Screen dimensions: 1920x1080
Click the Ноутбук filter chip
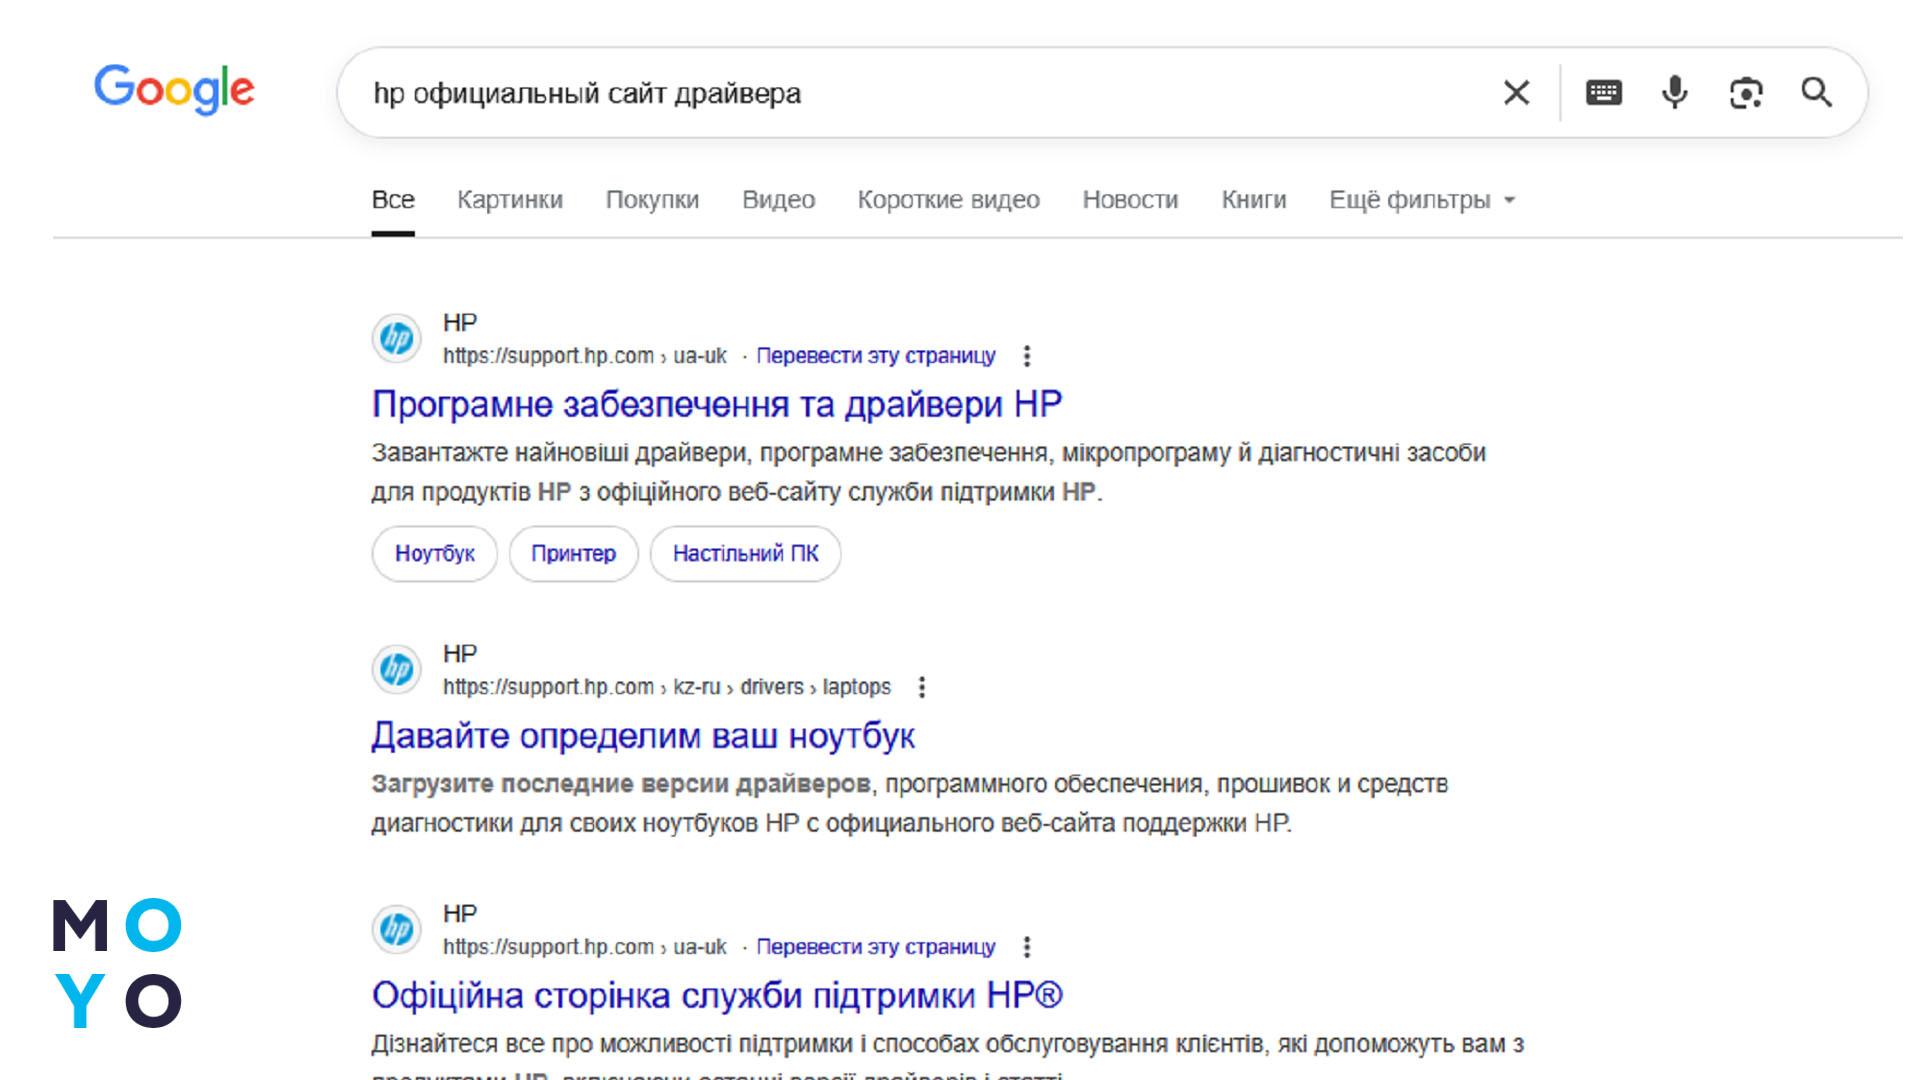(x=434, y=553)
